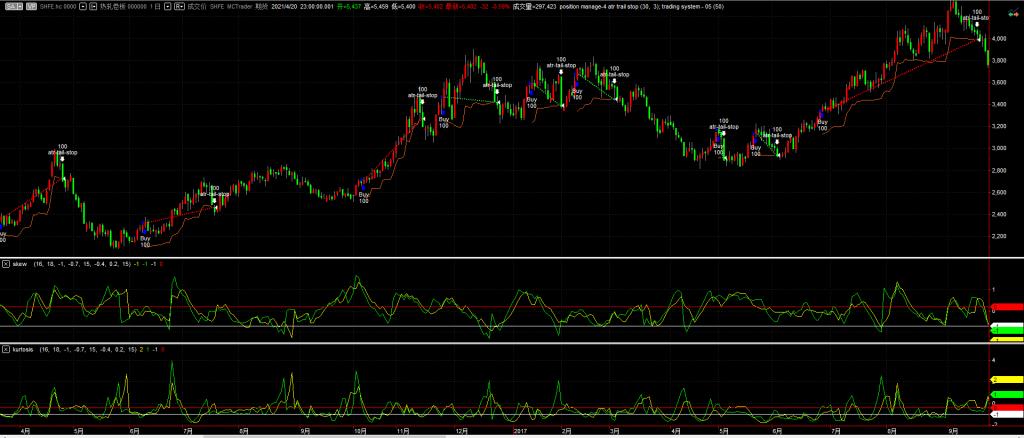The width and height of the screenshot is (1024, 438).
Task: Open the dropdown arrow right after SHFE.hc 0000
Action: click(82, 6)
